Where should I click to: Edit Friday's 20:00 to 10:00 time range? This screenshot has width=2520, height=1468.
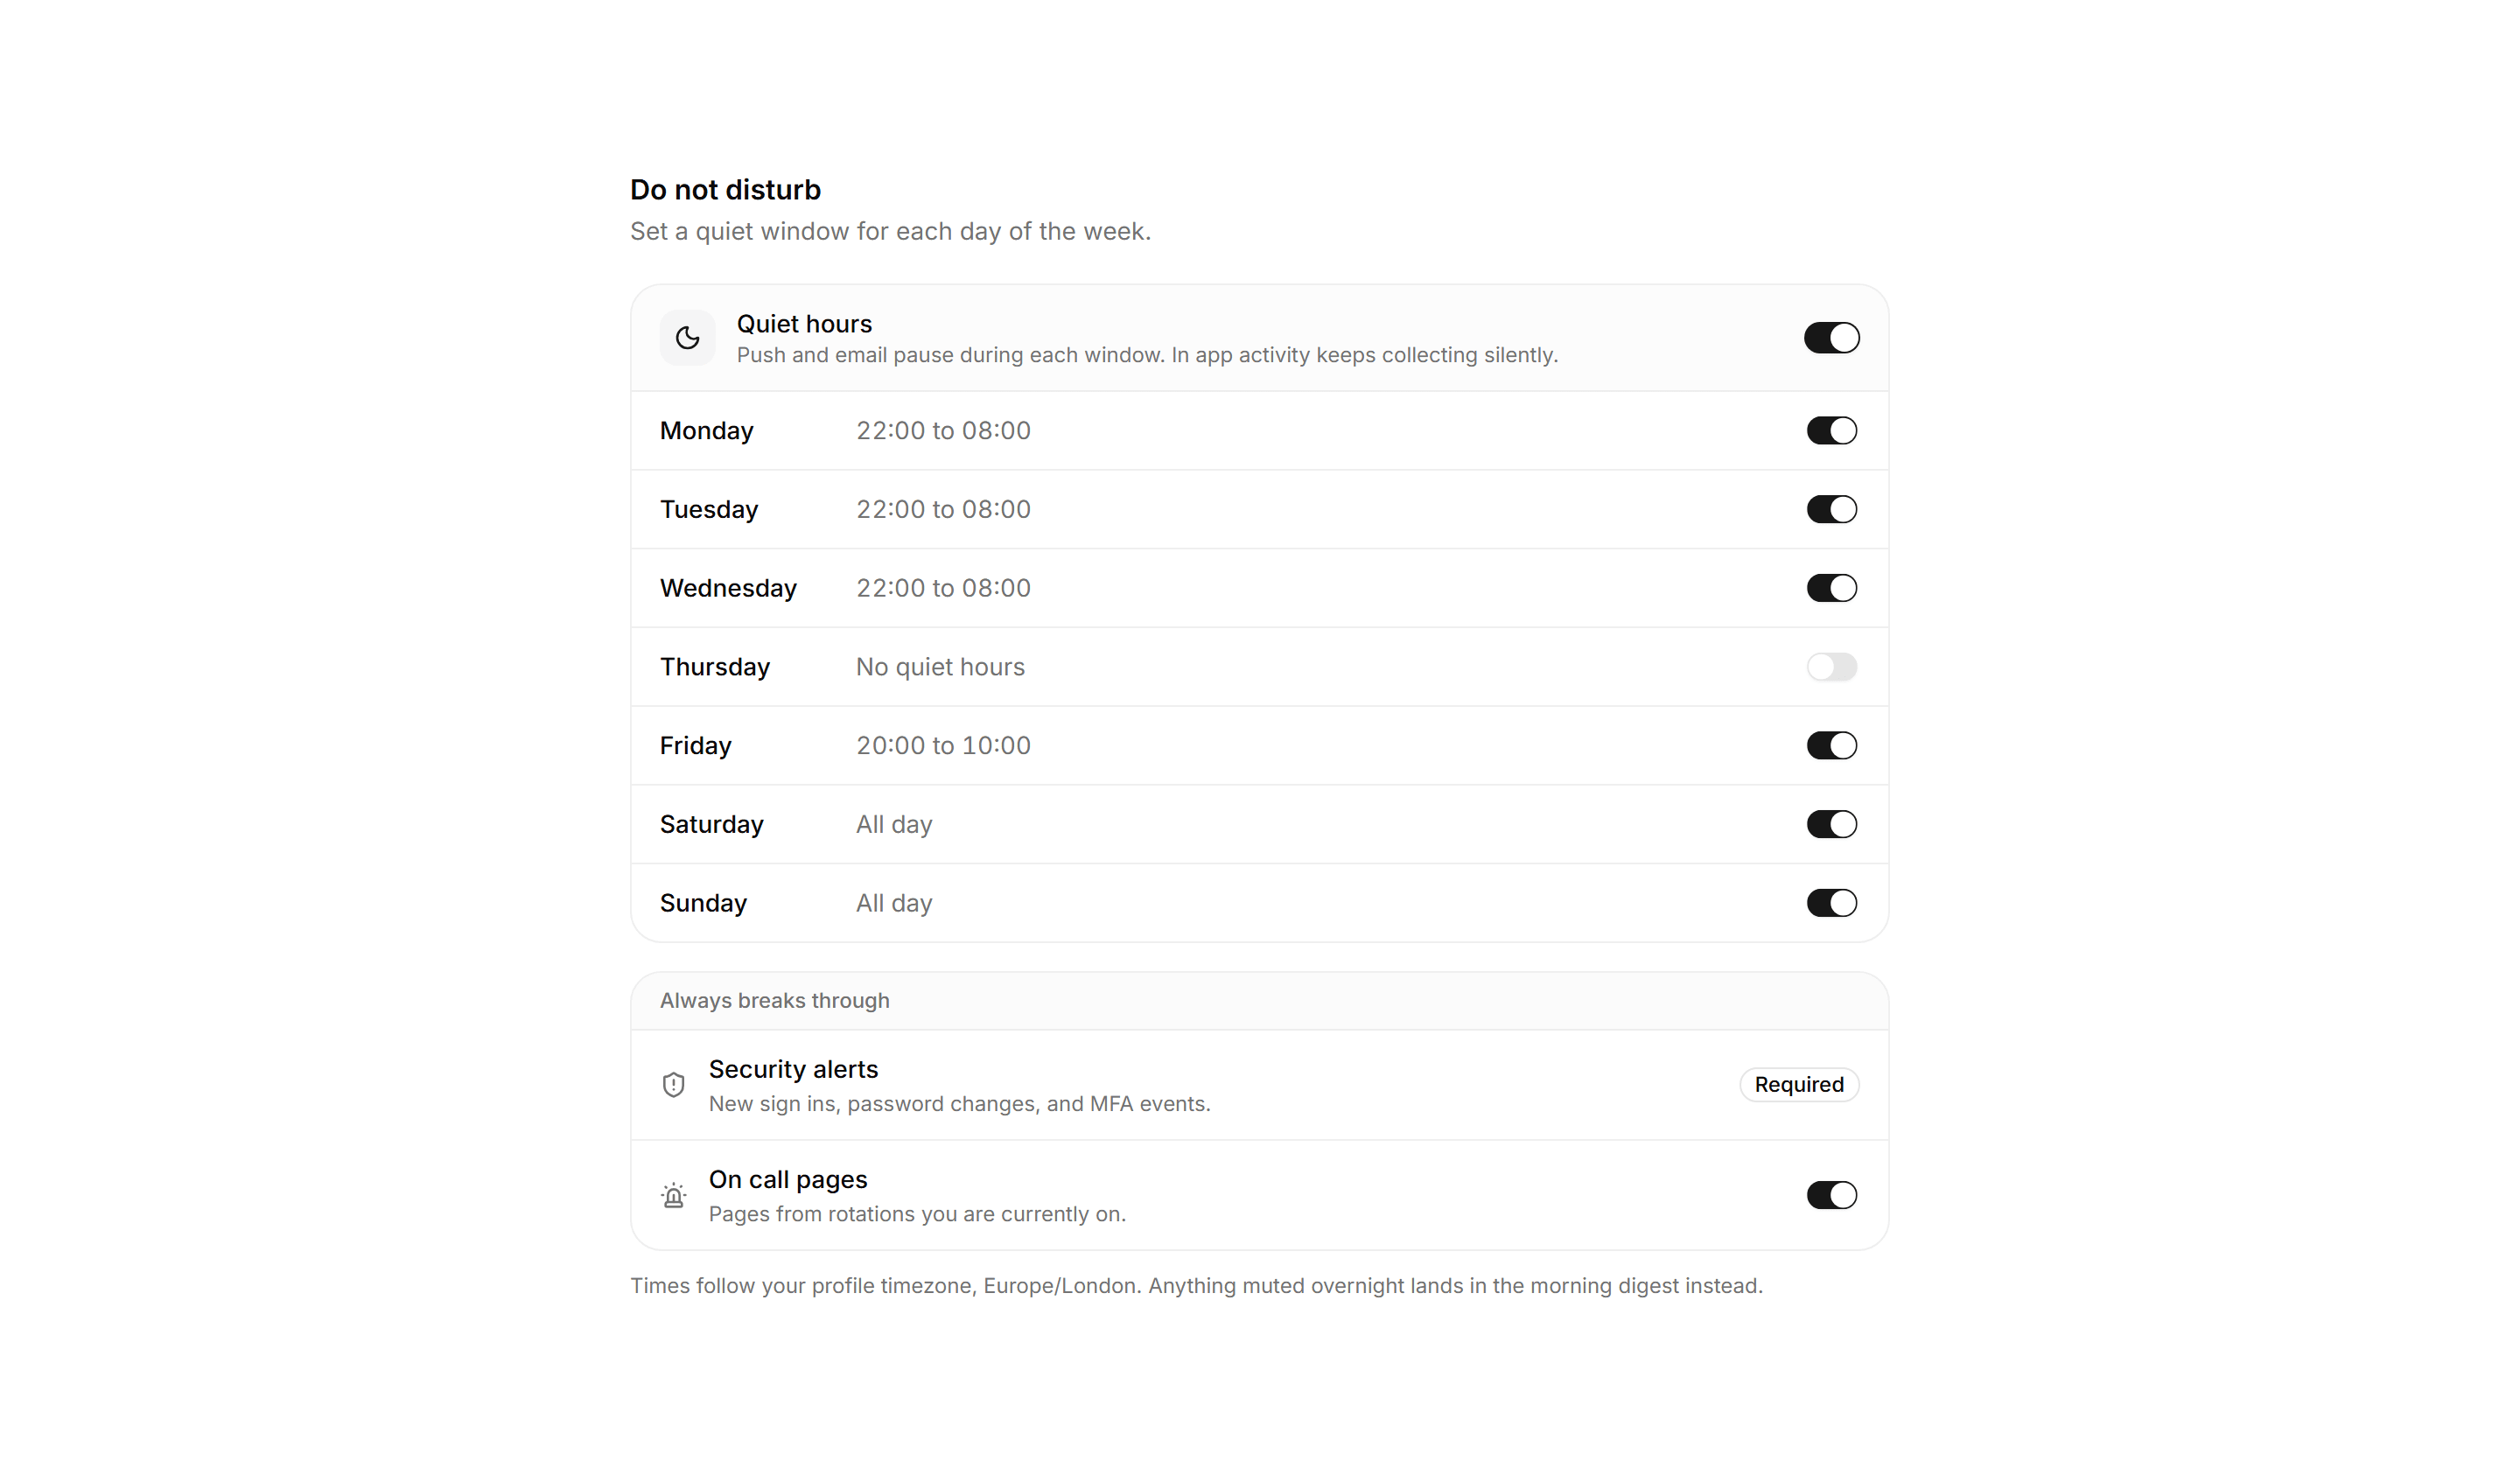click(943, 746)
